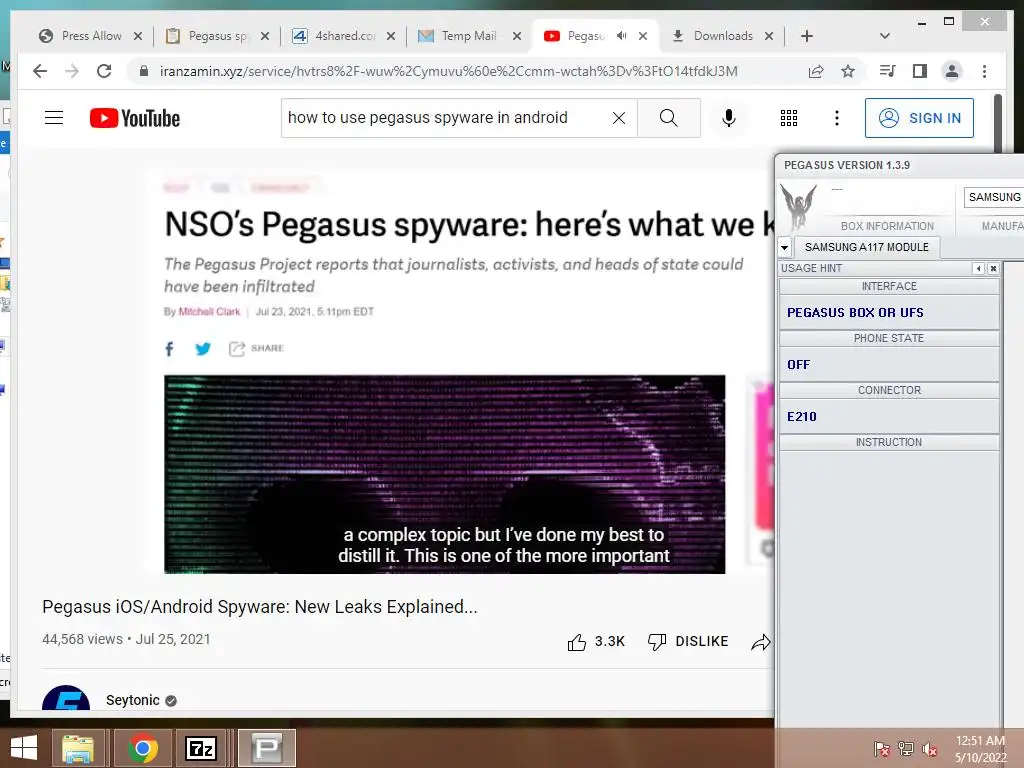
Task: Close the 4shared.com tab
Action: click(x=391, y=36)
